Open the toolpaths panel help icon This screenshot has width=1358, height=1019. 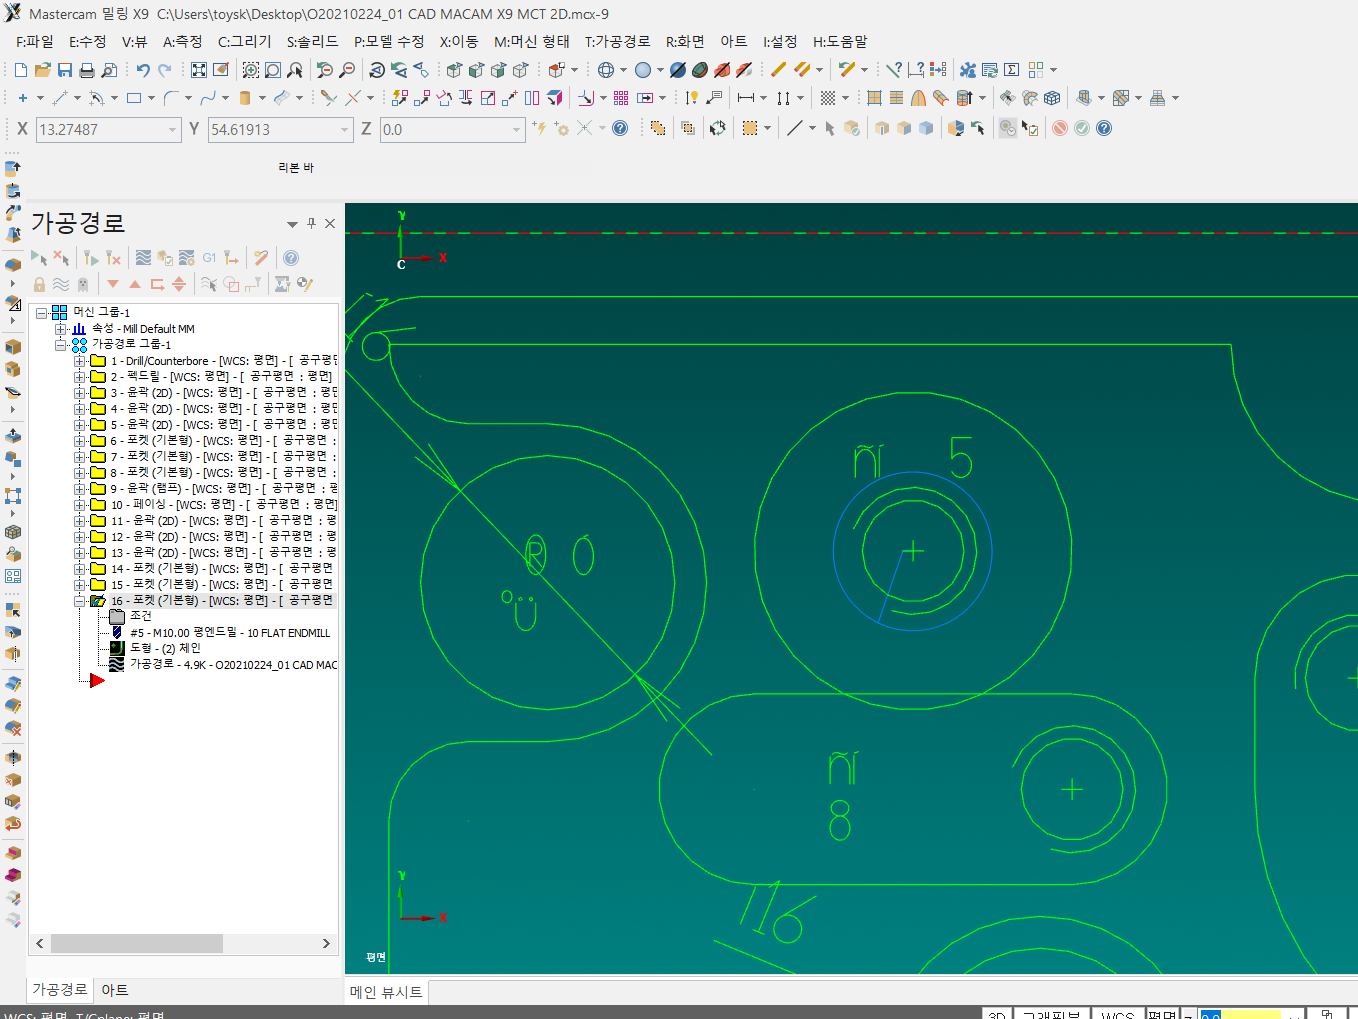tap(291, 258)
